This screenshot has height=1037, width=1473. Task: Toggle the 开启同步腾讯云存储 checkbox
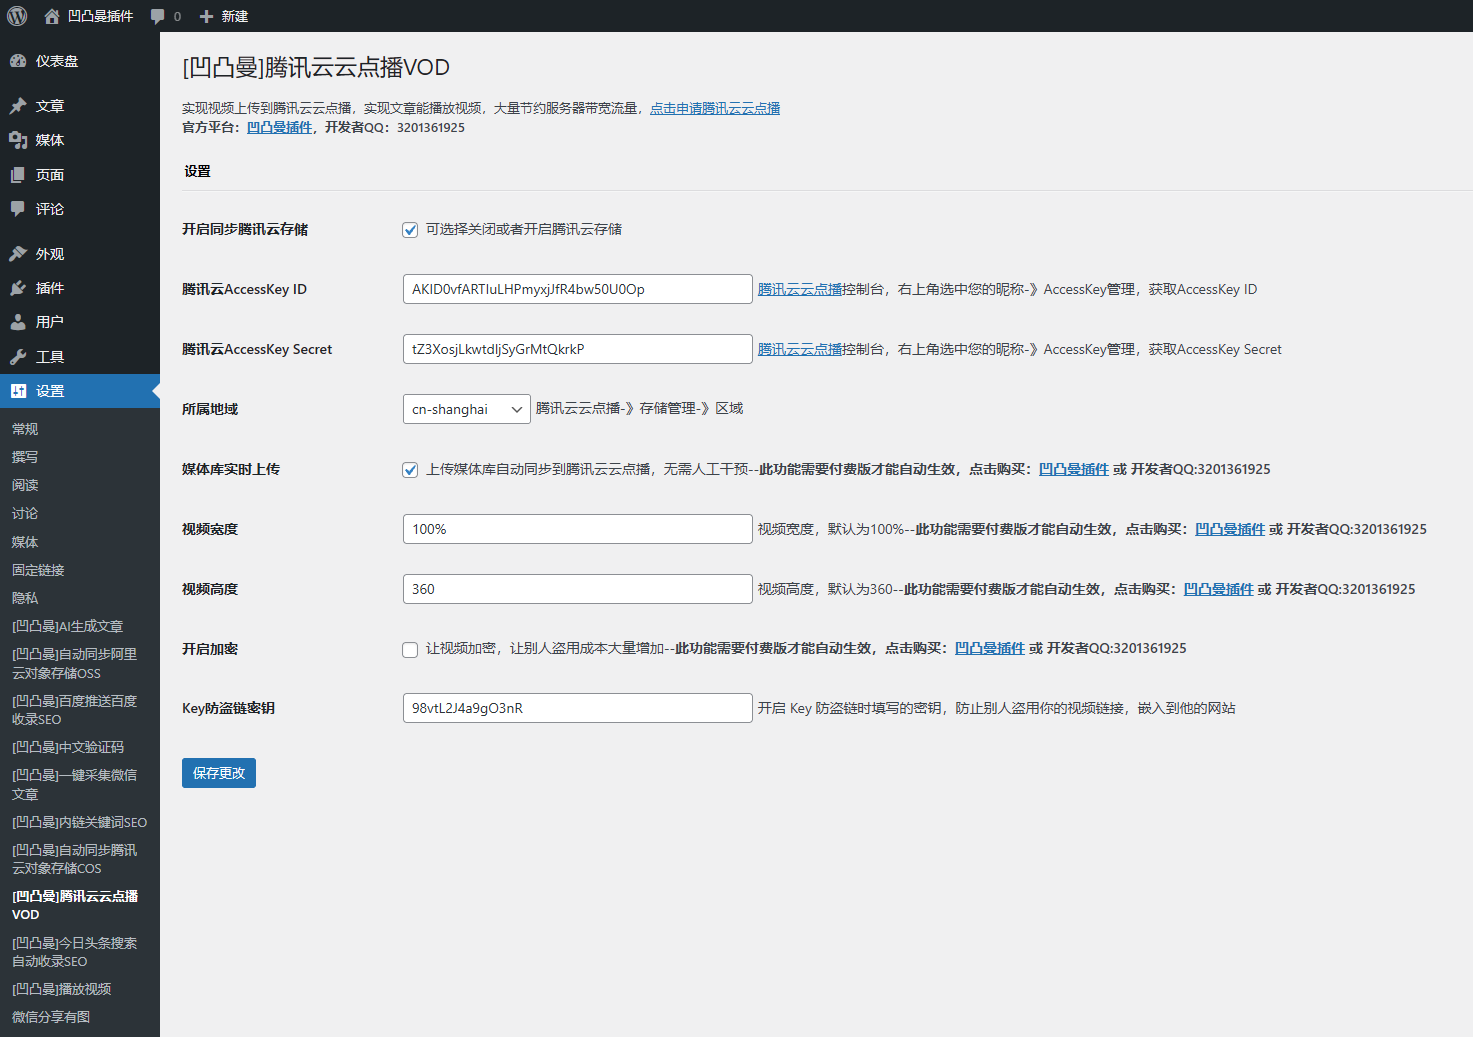pyautogui.click(x=410, y=230)
